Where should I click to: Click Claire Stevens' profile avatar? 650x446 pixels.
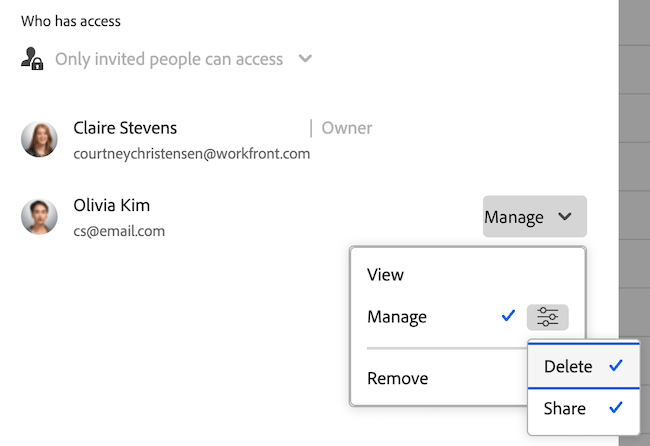point(39,139)
